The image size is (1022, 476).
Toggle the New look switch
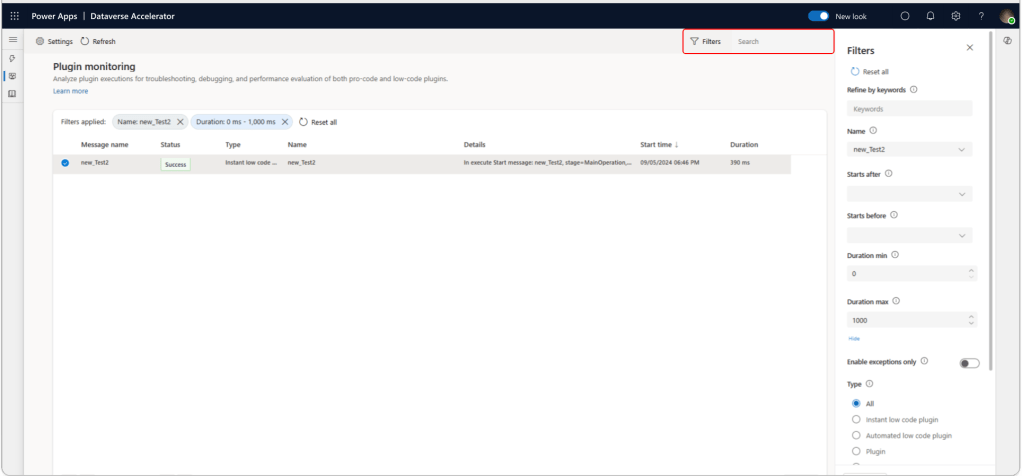click(818, 16)
